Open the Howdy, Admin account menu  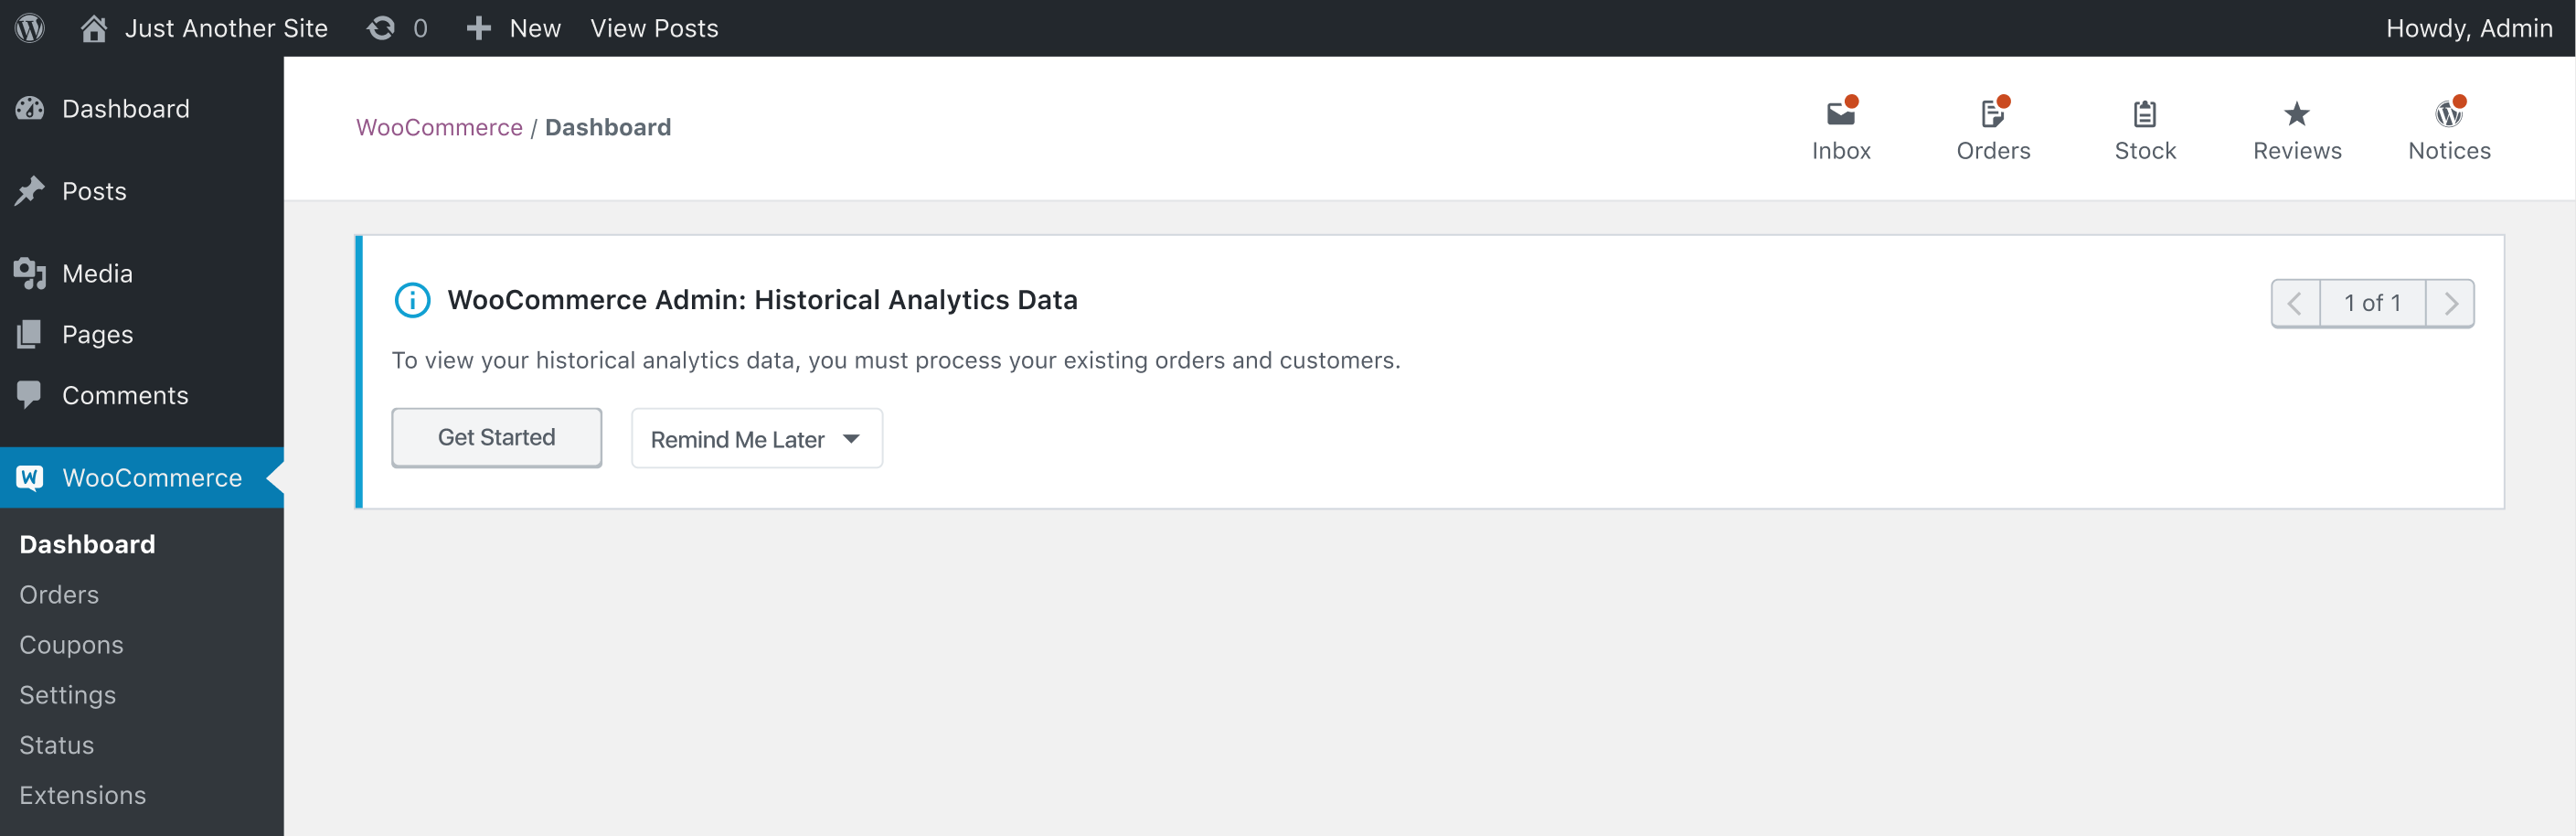click(2469, 27)
